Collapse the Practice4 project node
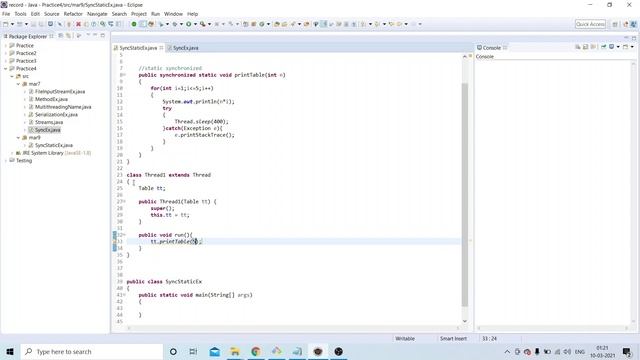The image size is (640, 360). [x=6, y=69]
